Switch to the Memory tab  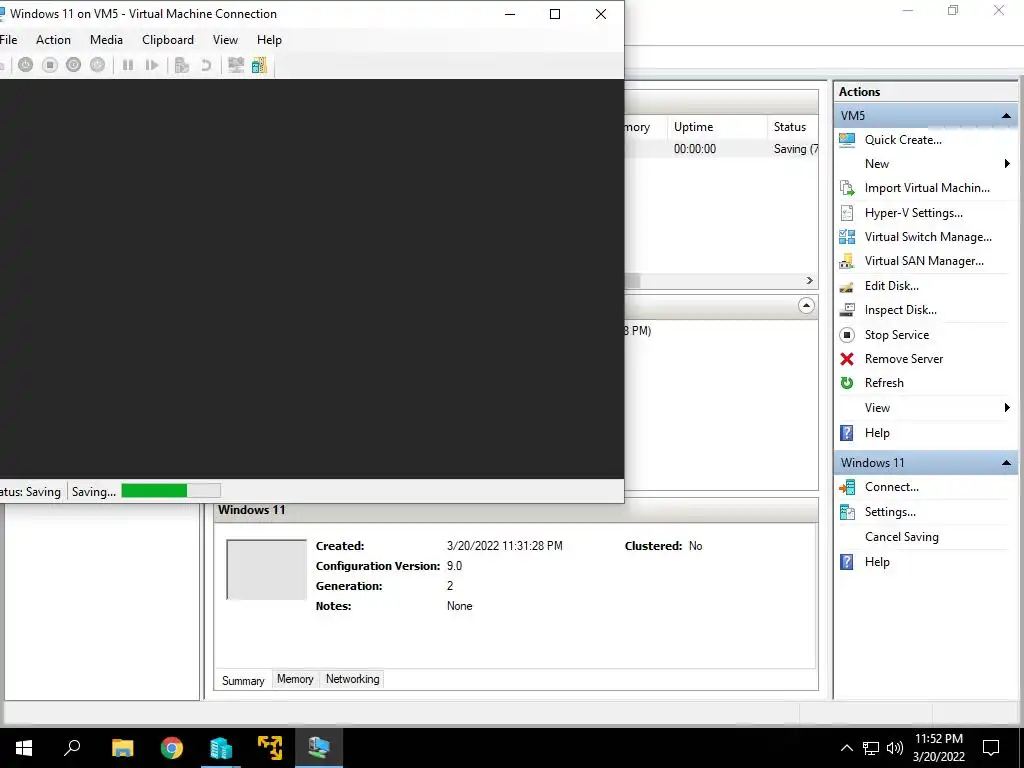point(295,679)
